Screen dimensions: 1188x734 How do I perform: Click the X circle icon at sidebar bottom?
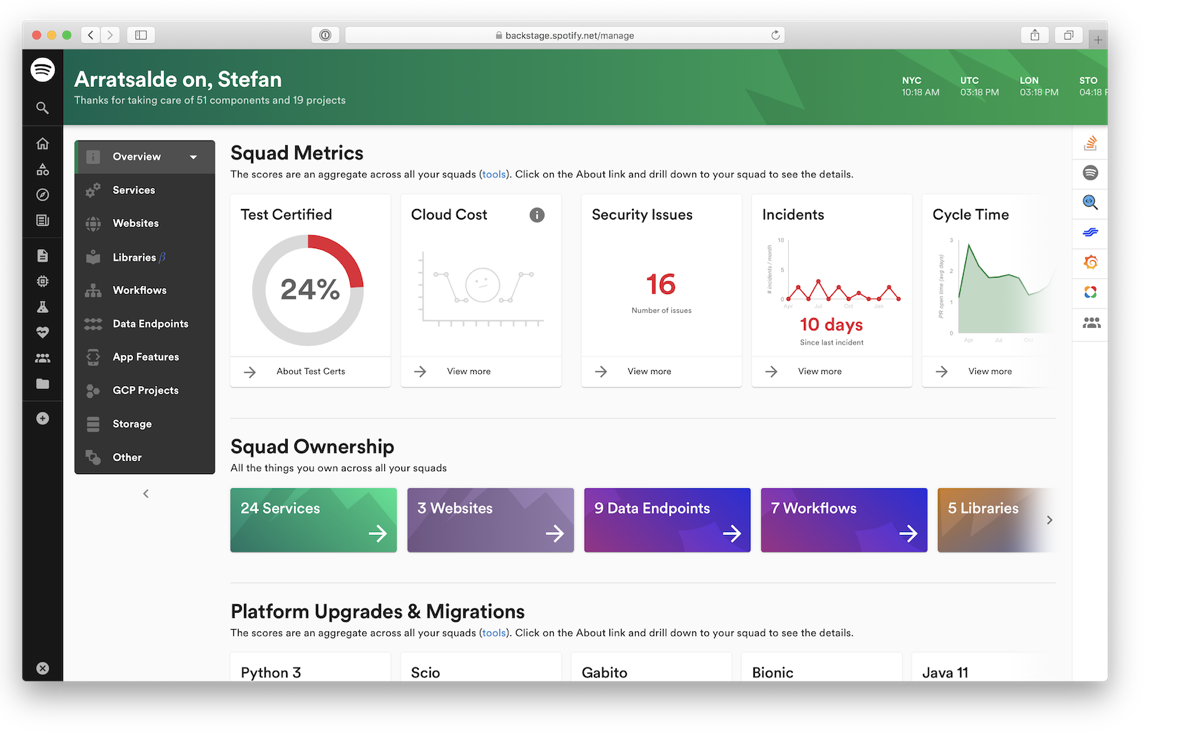(x=42, y=668)
